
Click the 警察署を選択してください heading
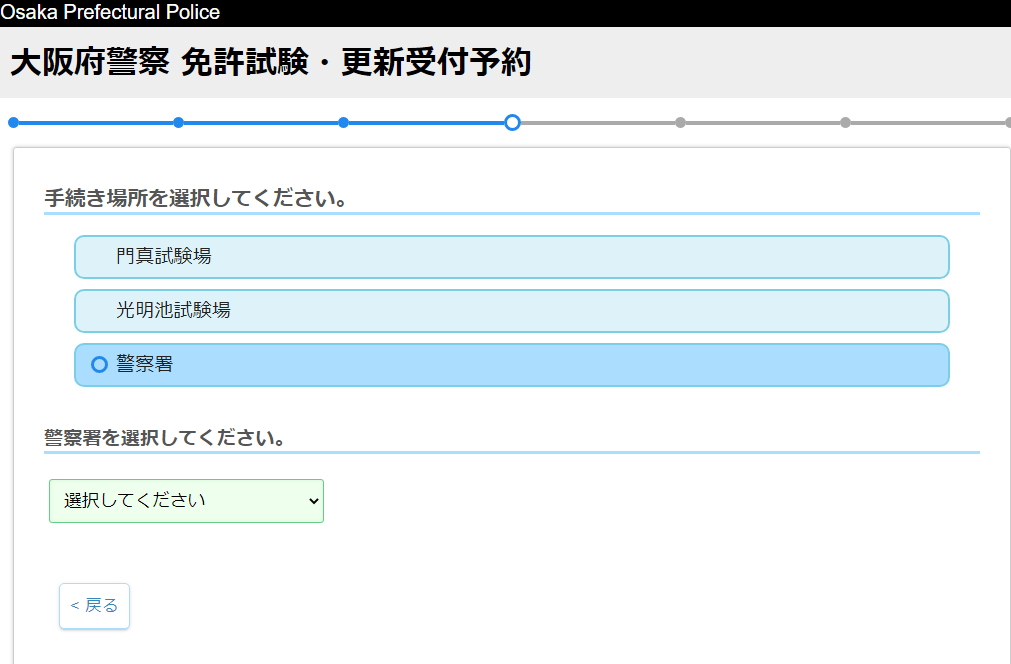coord(165,438)
